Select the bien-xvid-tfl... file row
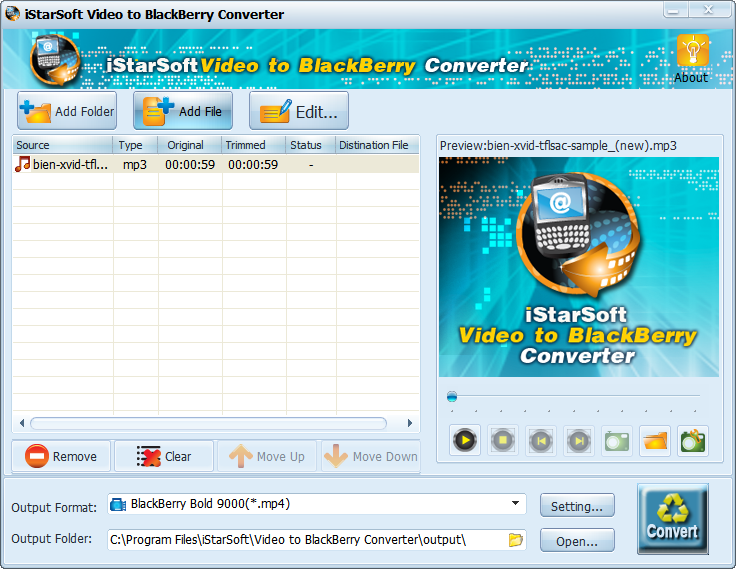The image size is (736, 569). (x=216, y=164)
